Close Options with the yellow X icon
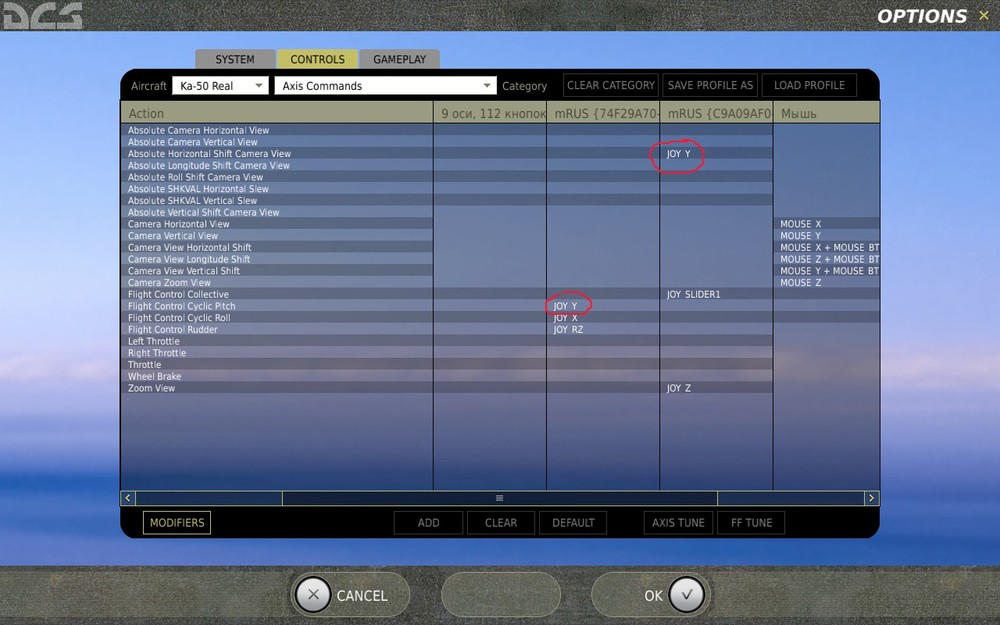The image size is (1000, 625). pyautogui.click(x=984, y=15)
